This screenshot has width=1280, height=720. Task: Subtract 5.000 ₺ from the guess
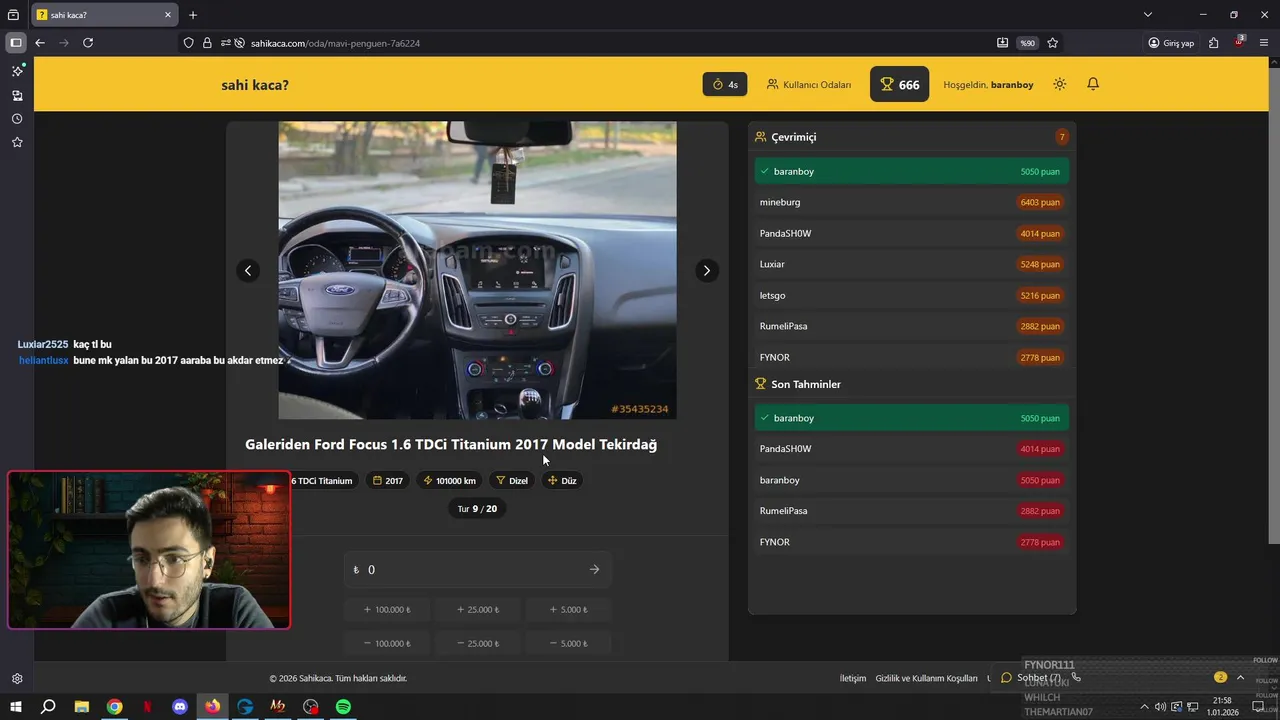568,643
